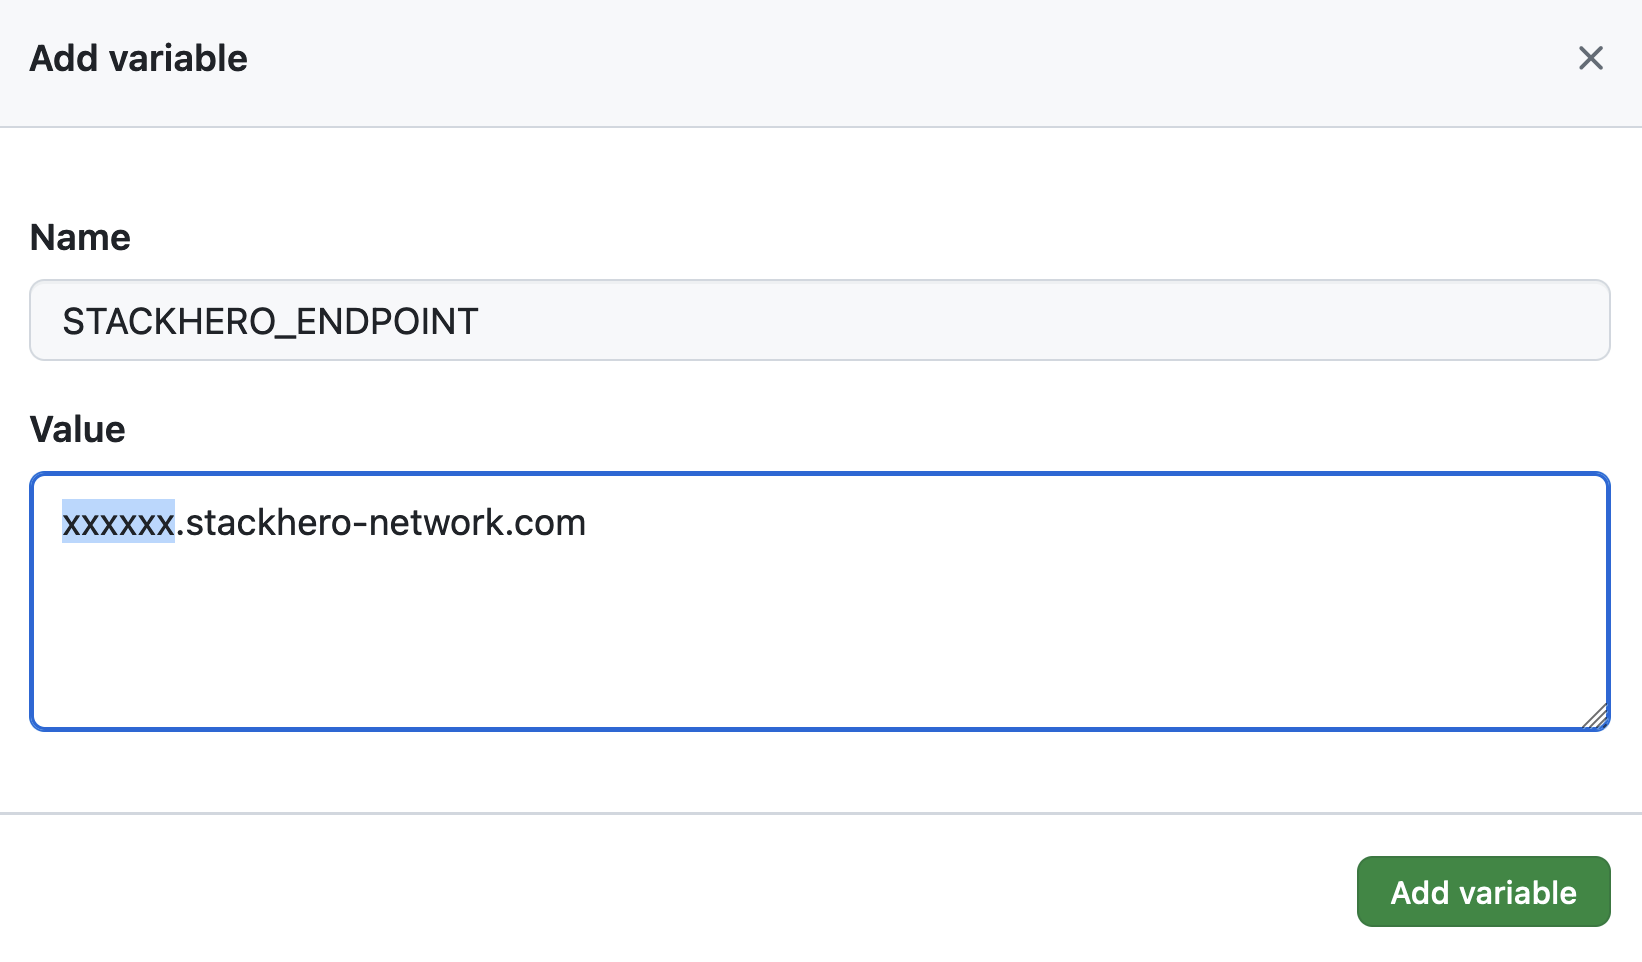Click the X to close the dialog
The width and height of the screenshot is (1642, 962).
[x=1590, y=58]
